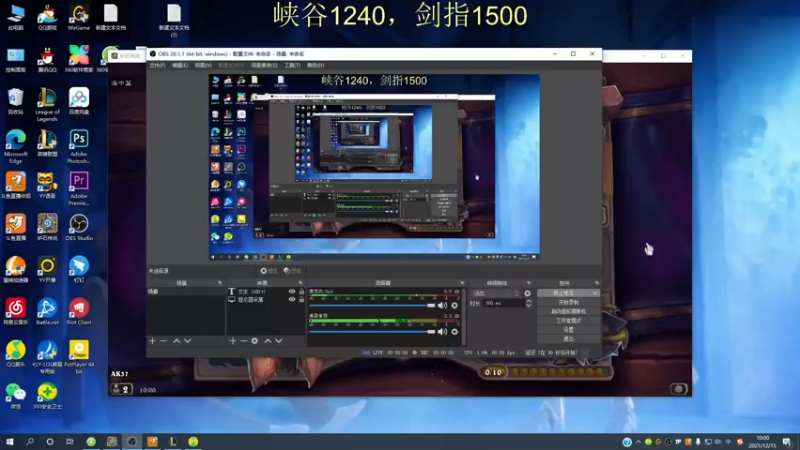Open the Tools menu in OBS
The height and width of the screenshot is (450, 800).
tap(292, 65)
